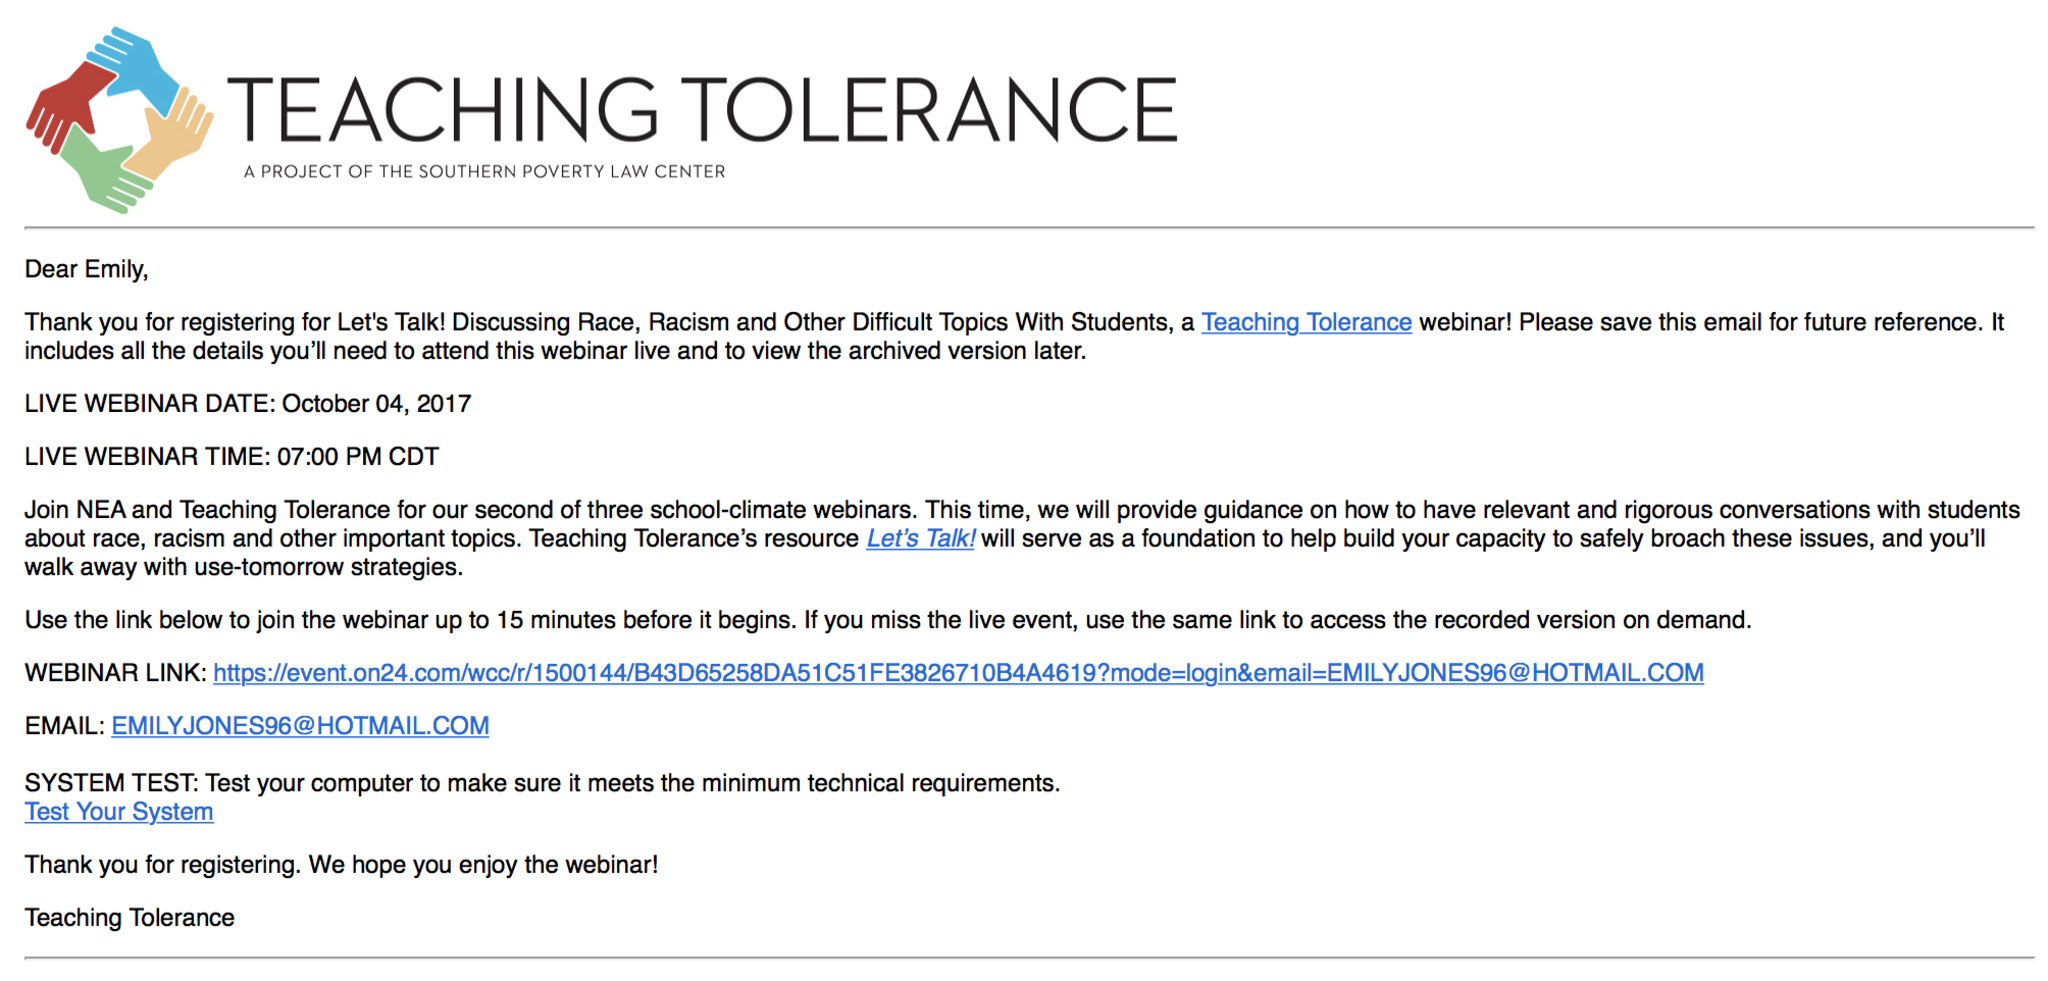The height and width of the screenshot is (981, 2048).
Task: Click the EMILYJONES96@HOTMAIL.COM email link
Action: [x=300, y=726]
